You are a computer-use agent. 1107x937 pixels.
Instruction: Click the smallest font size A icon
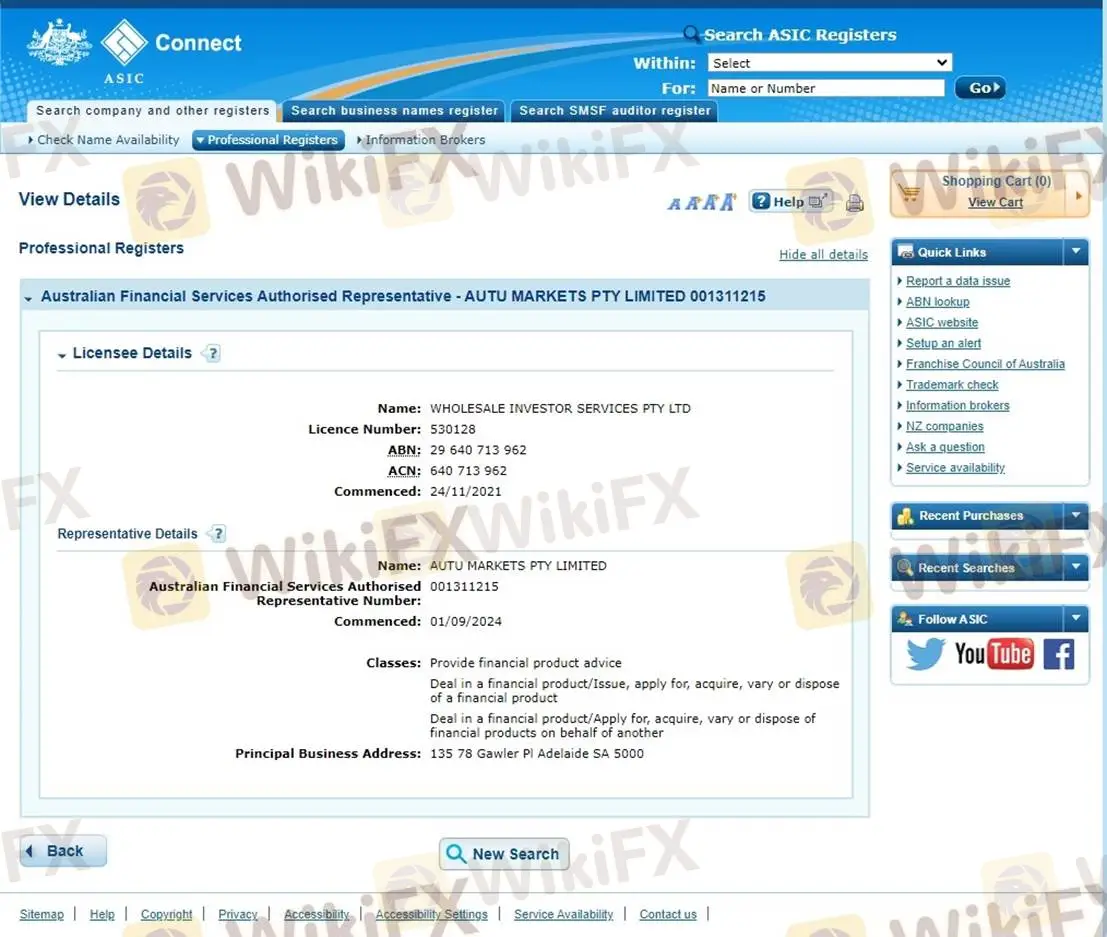[674, 205]
